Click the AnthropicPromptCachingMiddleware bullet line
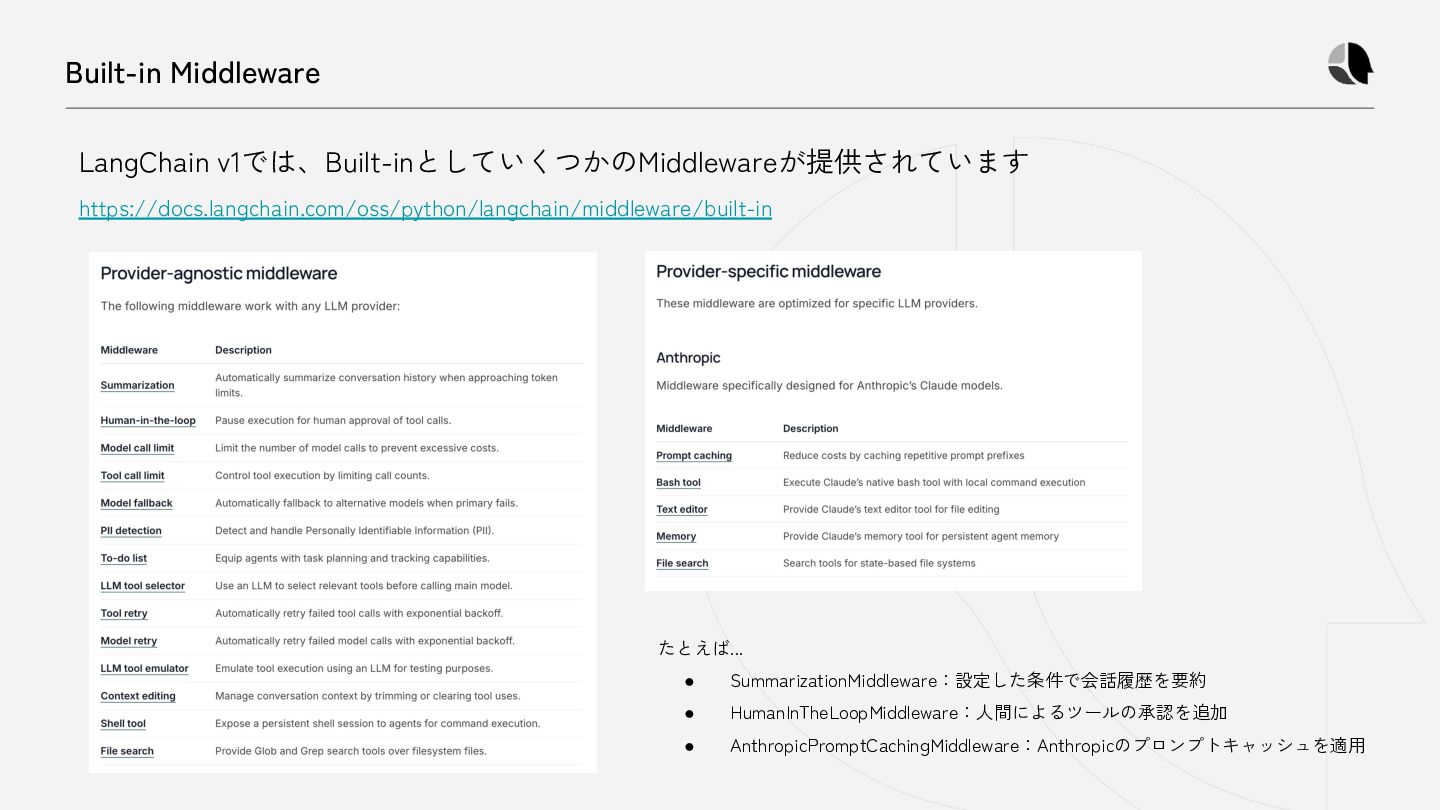The height and width of the screenshot is (810, 1440). click(1047, 745)
